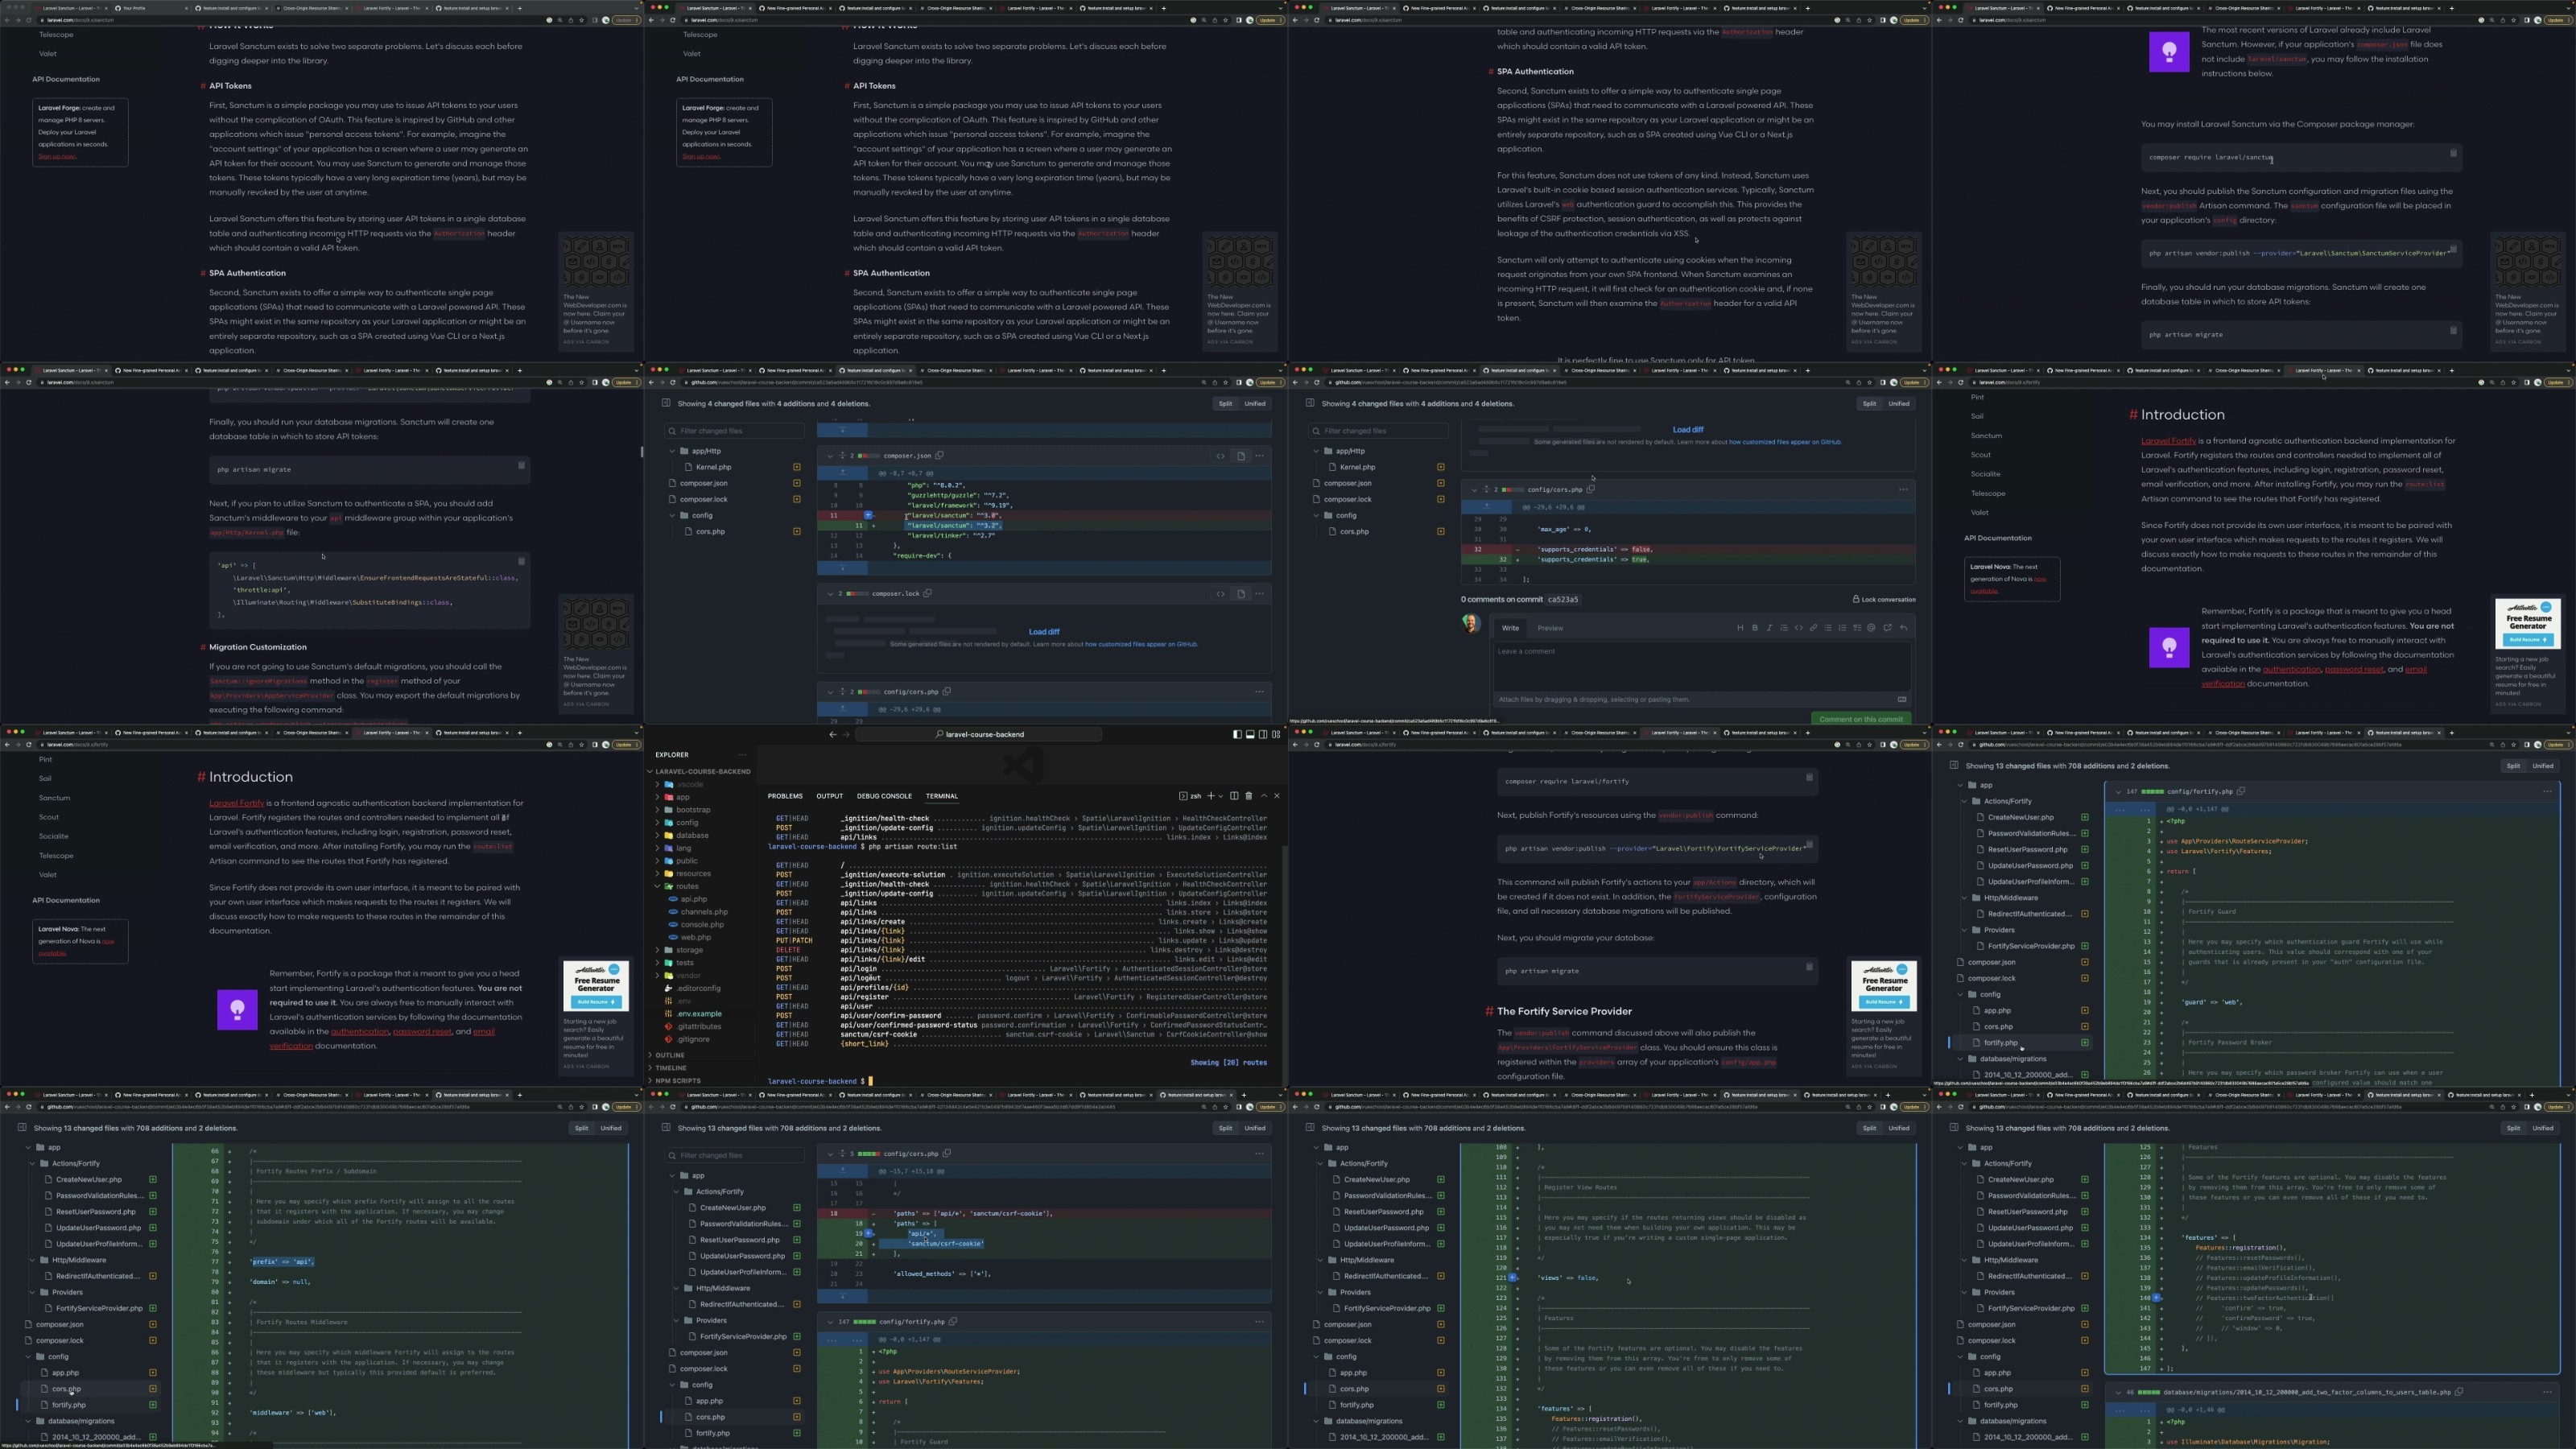Toggle VS Code primary sidebar visibility
2576x1449 pixels.
[x=1237, y=734]
